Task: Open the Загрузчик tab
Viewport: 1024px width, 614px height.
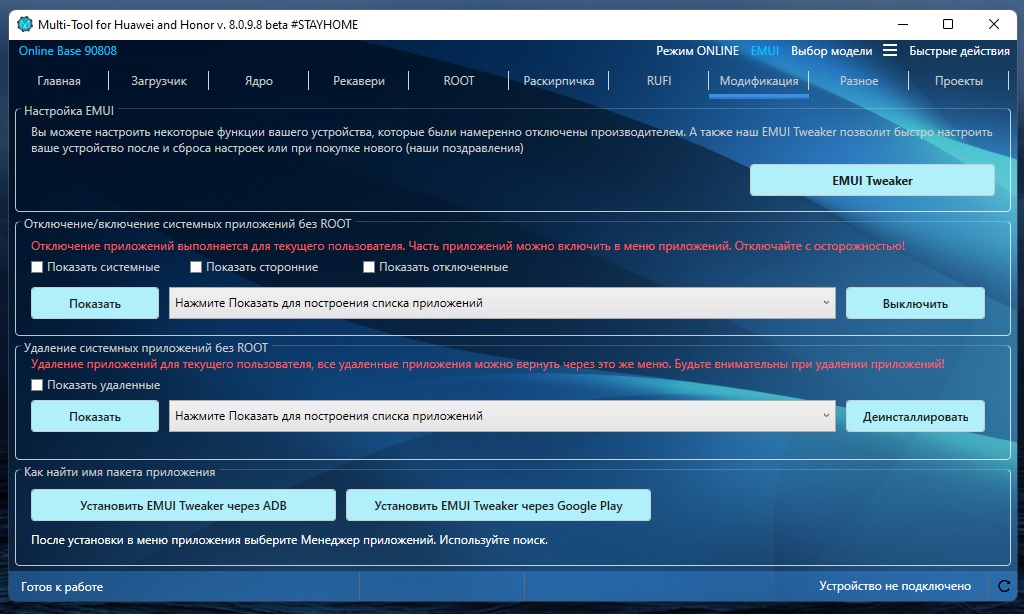Action: click(159, 81)
